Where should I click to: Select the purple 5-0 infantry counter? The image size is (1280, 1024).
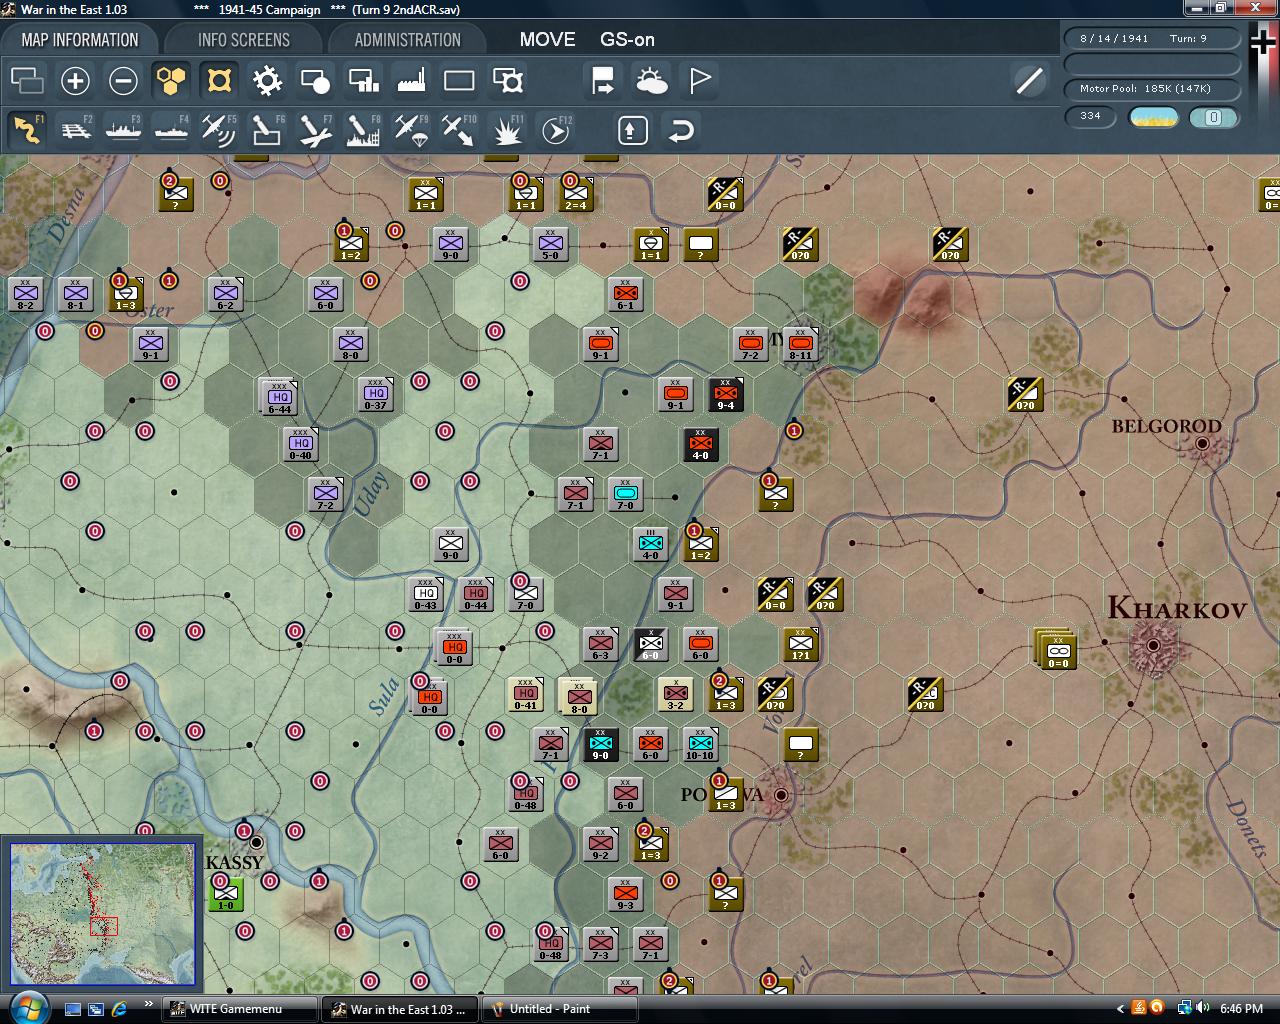[x=550, y=244]
